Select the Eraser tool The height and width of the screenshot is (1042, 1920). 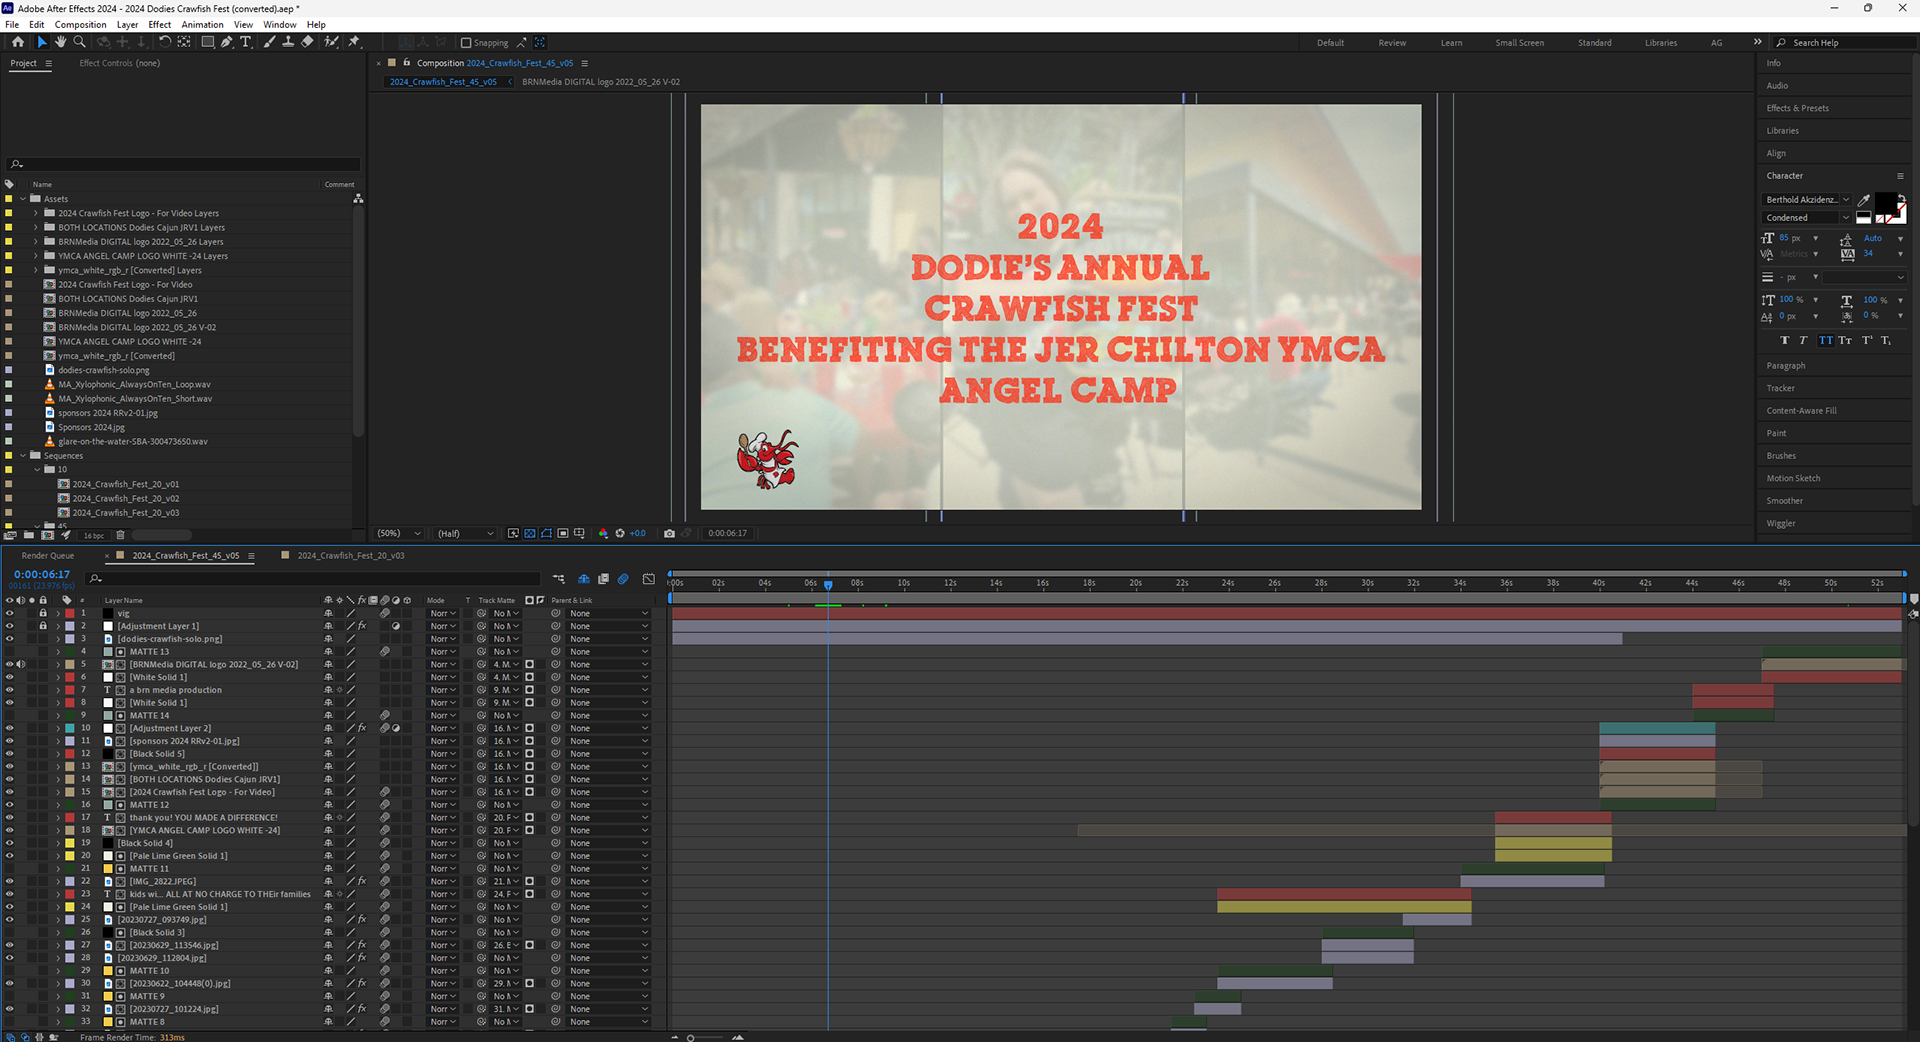307,42
